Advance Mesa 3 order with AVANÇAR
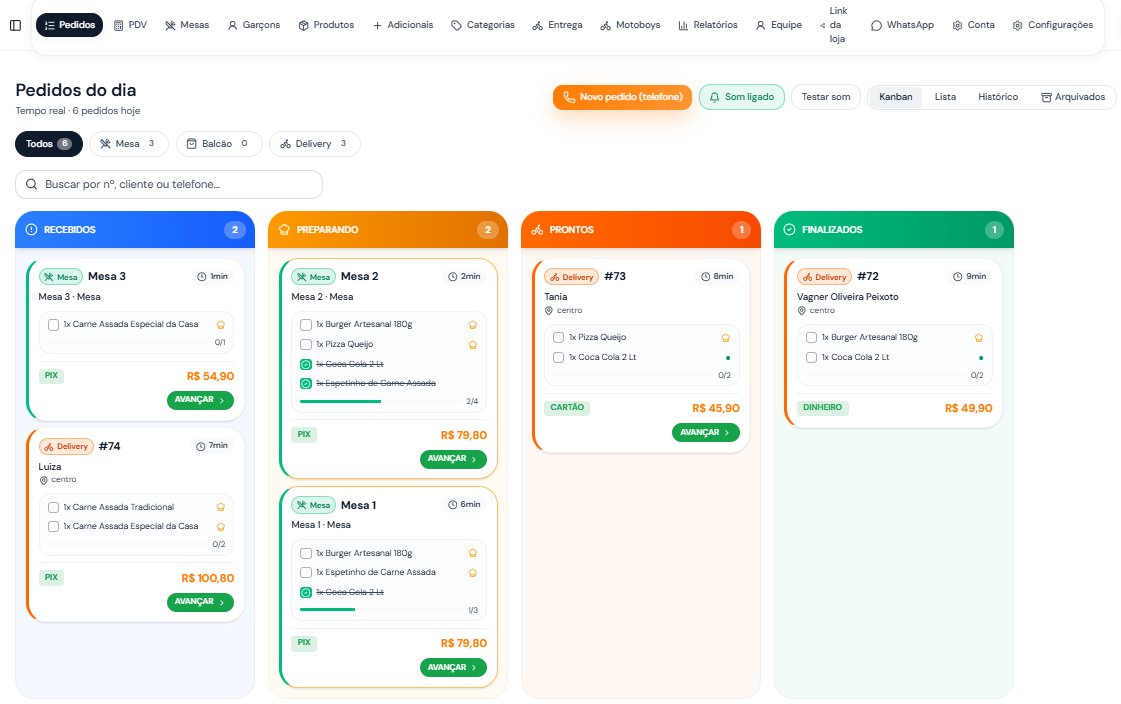Image resolution: width=1121 pixels, height=704 pixels. (200, 400)
